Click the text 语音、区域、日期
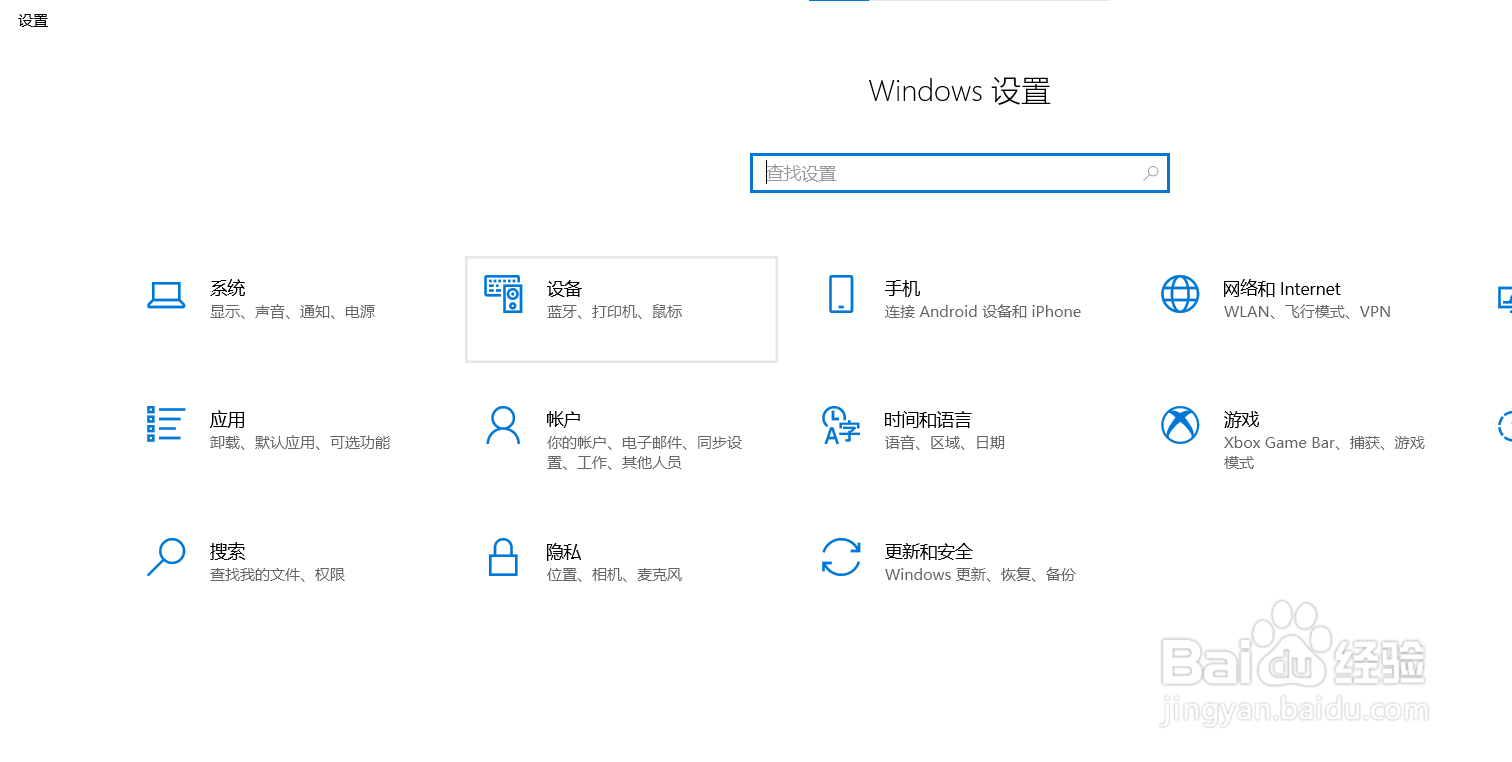Viewport: 1512px width, 762px height. [945, 443]
